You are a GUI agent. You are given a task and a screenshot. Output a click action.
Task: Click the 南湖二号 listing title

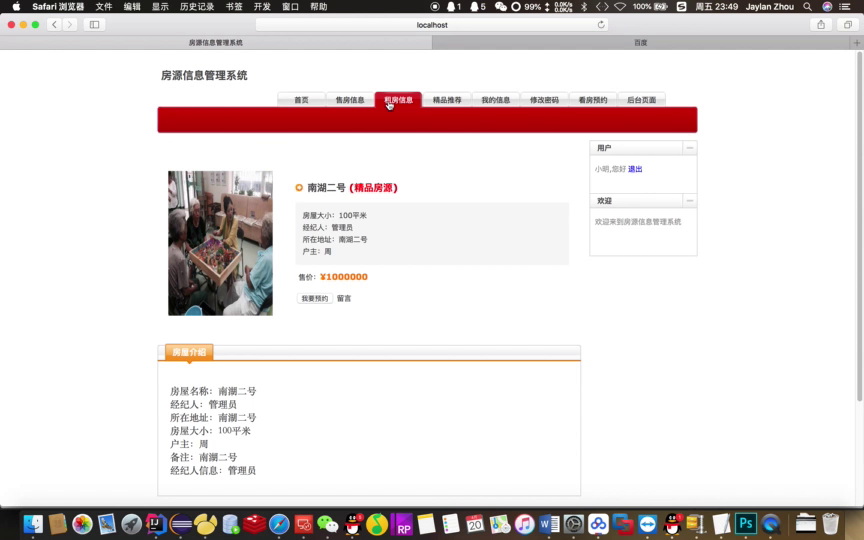tap(326, 188)
